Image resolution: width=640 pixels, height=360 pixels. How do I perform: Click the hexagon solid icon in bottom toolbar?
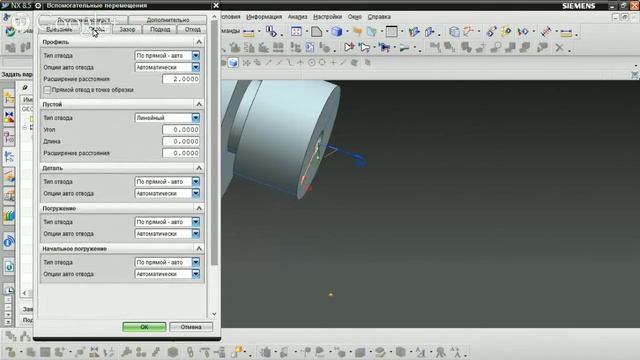tap(173, 351)
